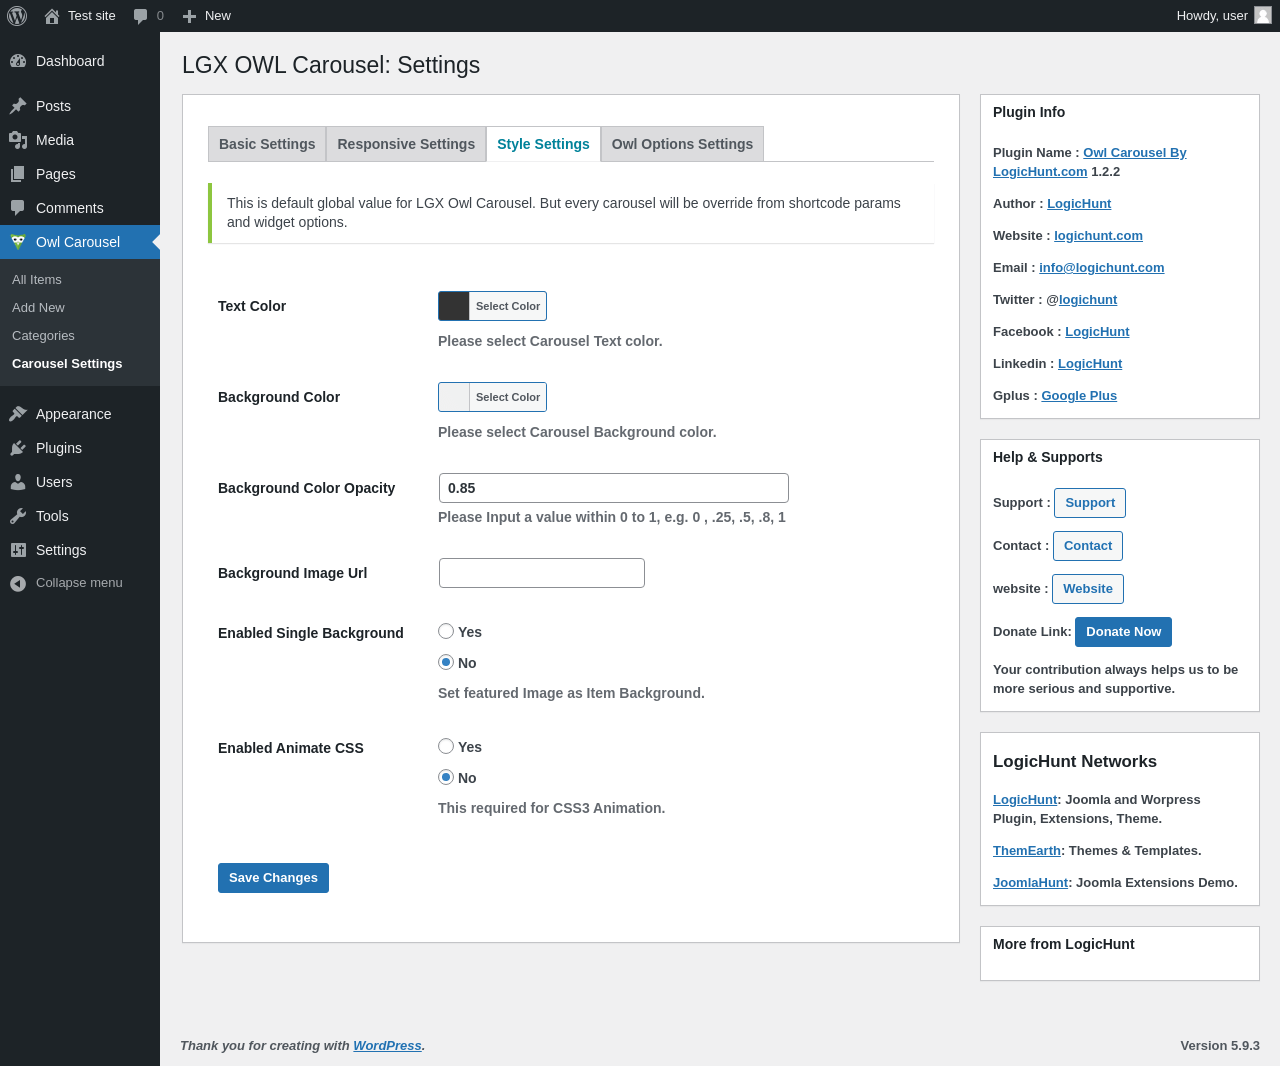This screenshot has height=1066, width=1280.
Task: Click the Media icon in sidebar
Action: (x=18, y=140)
